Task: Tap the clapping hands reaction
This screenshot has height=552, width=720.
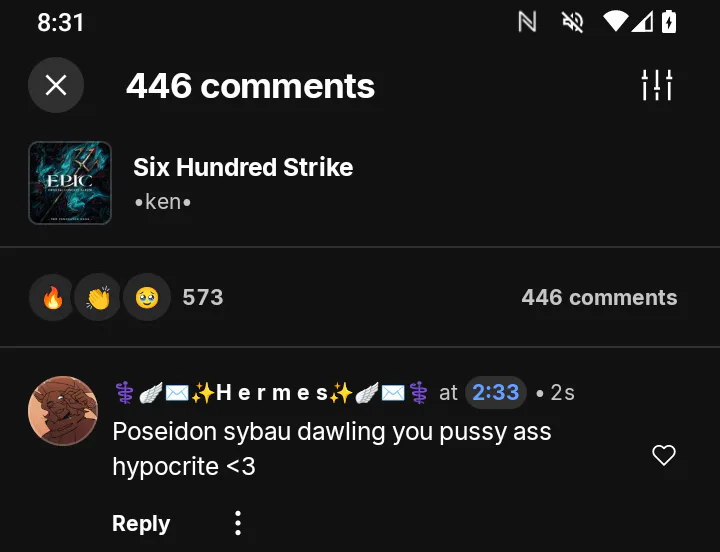Action: [98, 297]
